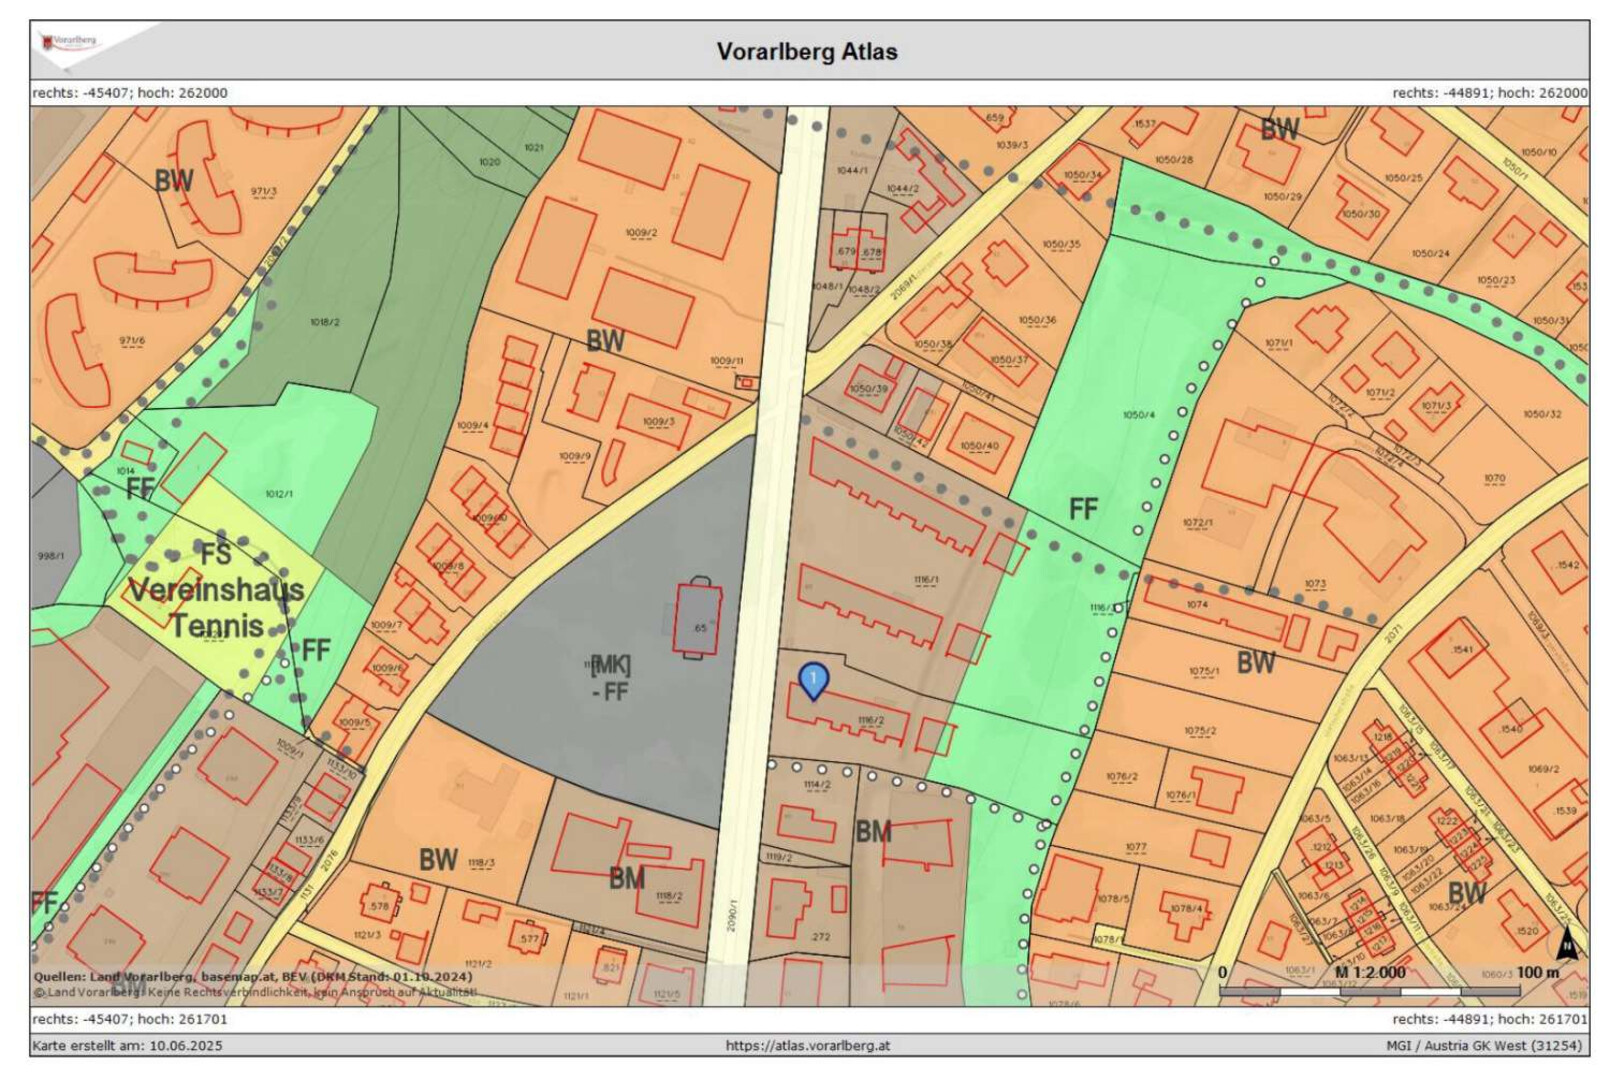The height and width of the screenshot is (1080, 1610).
Task: Select the Vereinshaus Tennis label
Action: [216, 608]
